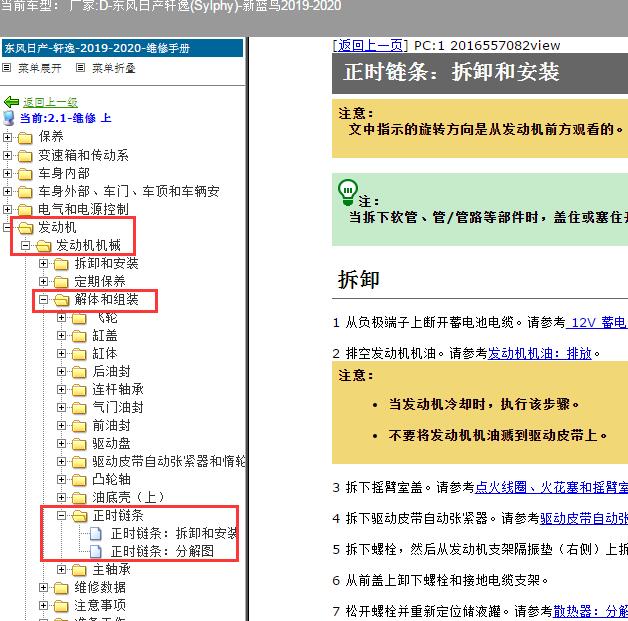This screenshot has height=621, width=628.
Task: Click the 东风日产-轩逸-2019-2020-维修手册 header
Action: pyautogui.click(x=122, y=48)
